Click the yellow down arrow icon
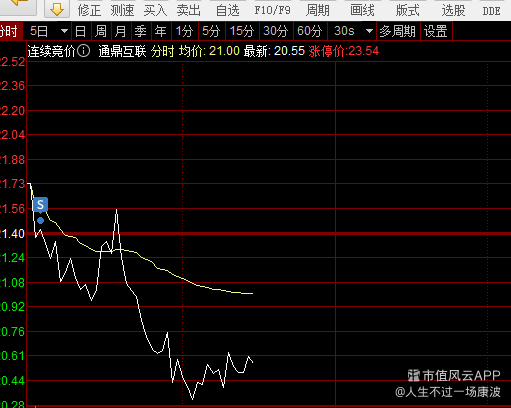Image resolution: width=511 pixels, height=408 pixels. click(x=57, y=9)
